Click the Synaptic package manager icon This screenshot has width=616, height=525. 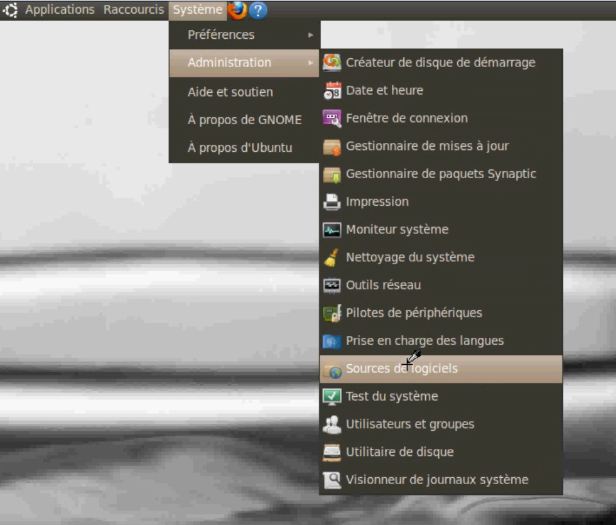tap(332, 174)
